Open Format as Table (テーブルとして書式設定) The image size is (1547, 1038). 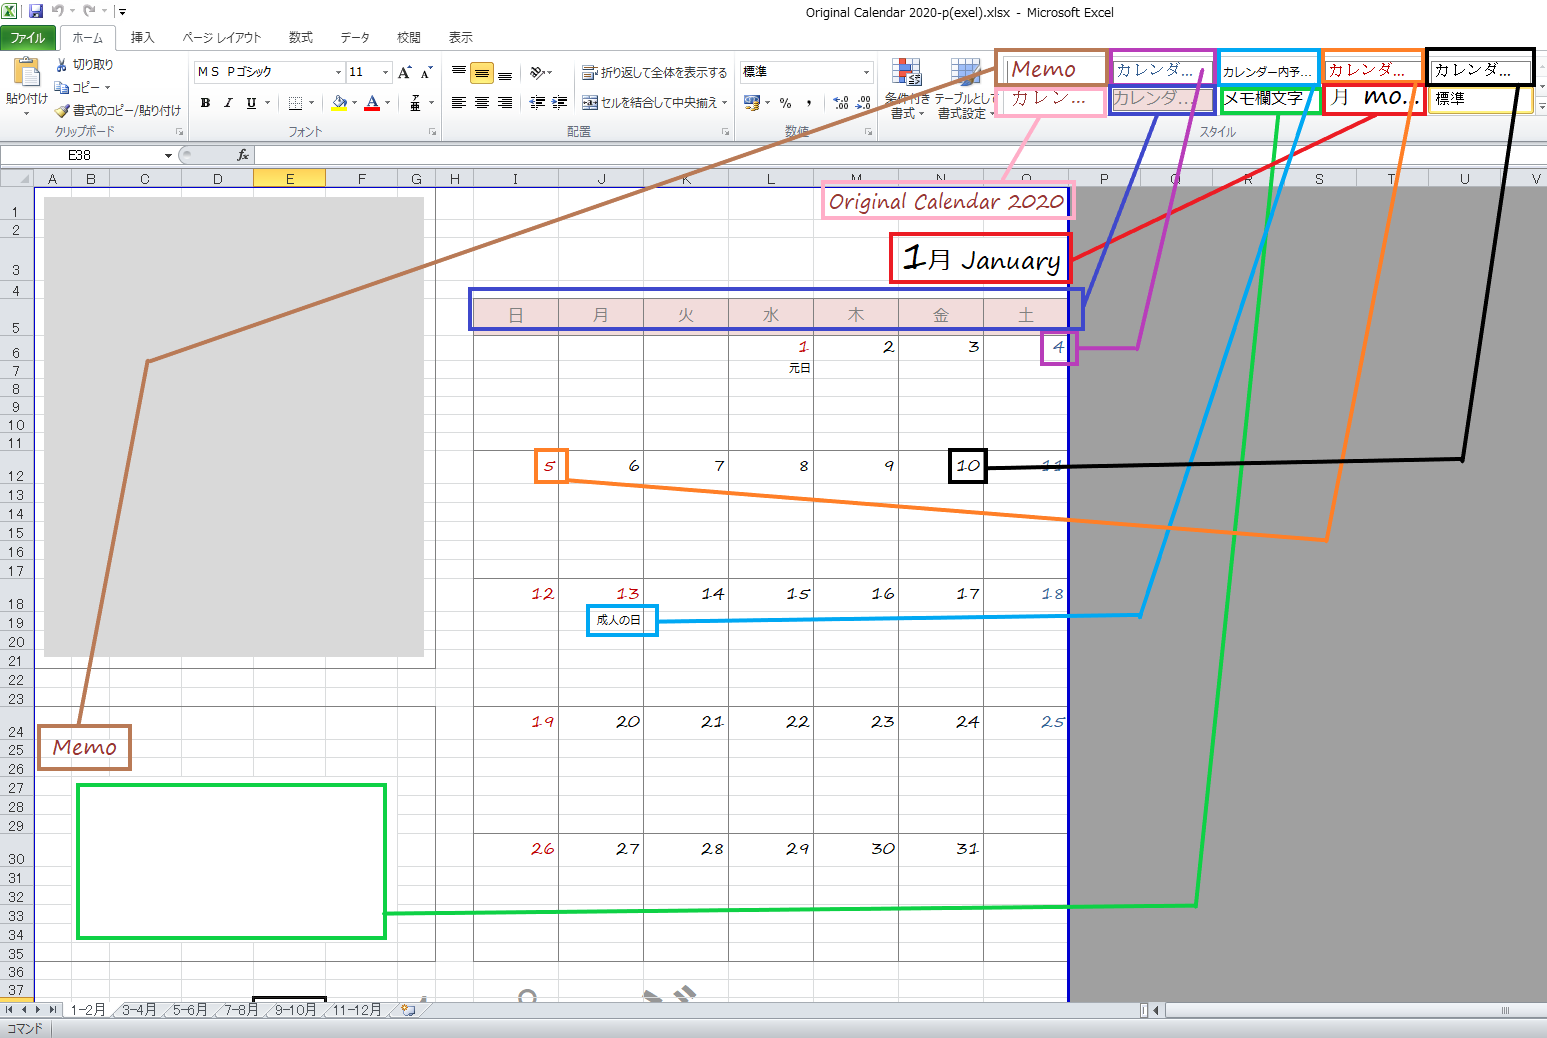pyautogui.click(x=965, y=88)
